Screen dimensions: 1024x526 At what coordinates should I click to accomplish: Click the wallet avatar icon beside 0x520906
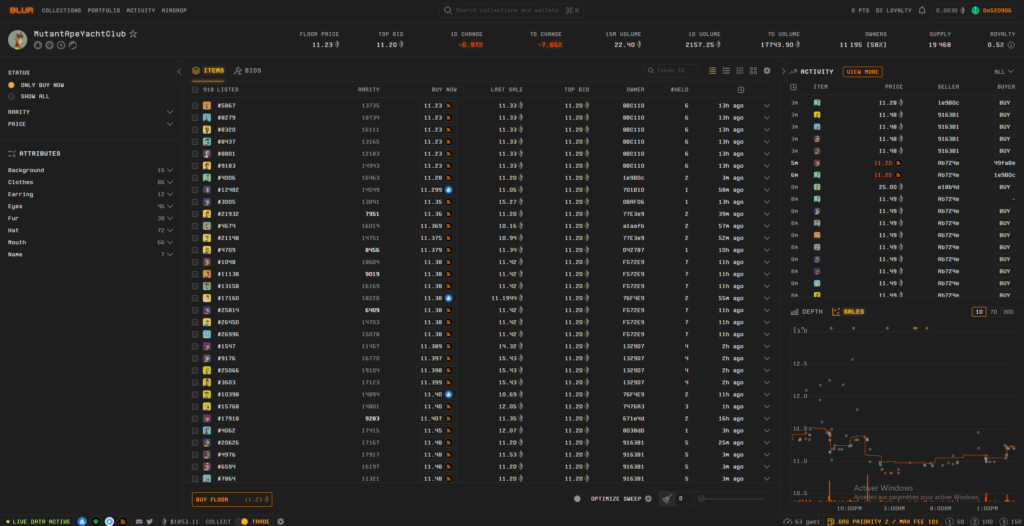(x=976, y=10)
